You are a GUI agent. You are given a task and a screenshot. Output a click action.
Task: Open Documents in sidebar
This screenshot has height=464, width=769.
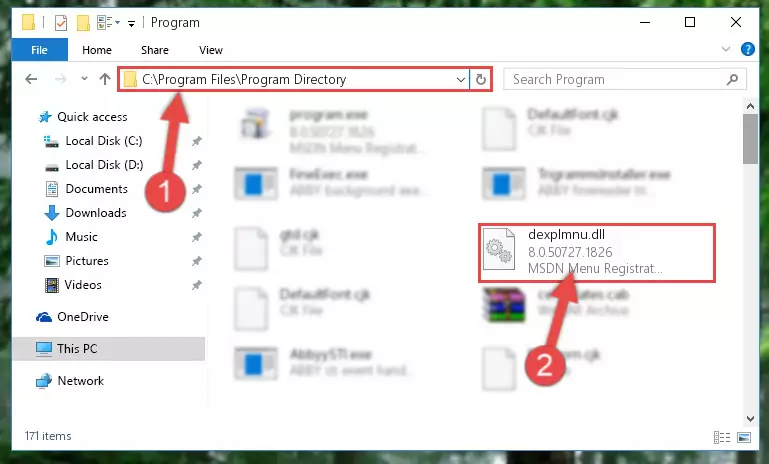coord(96,189)
